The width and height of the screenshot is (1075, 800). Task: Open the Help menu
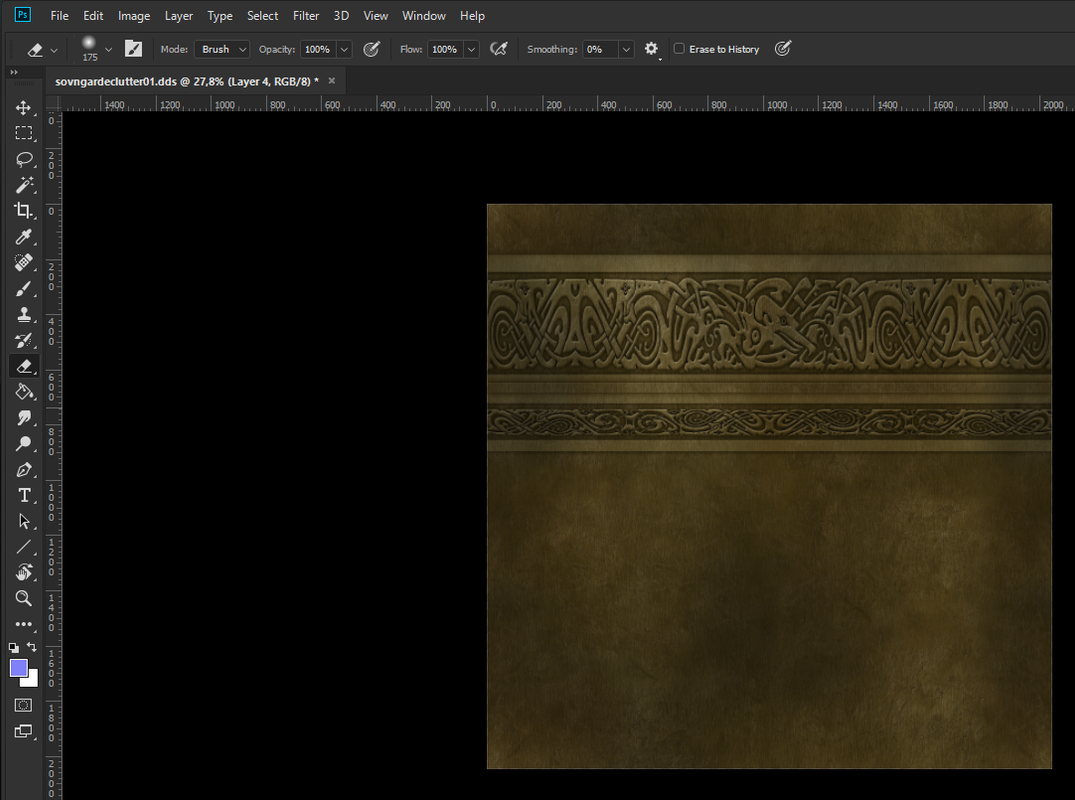[x=472, y=15]
